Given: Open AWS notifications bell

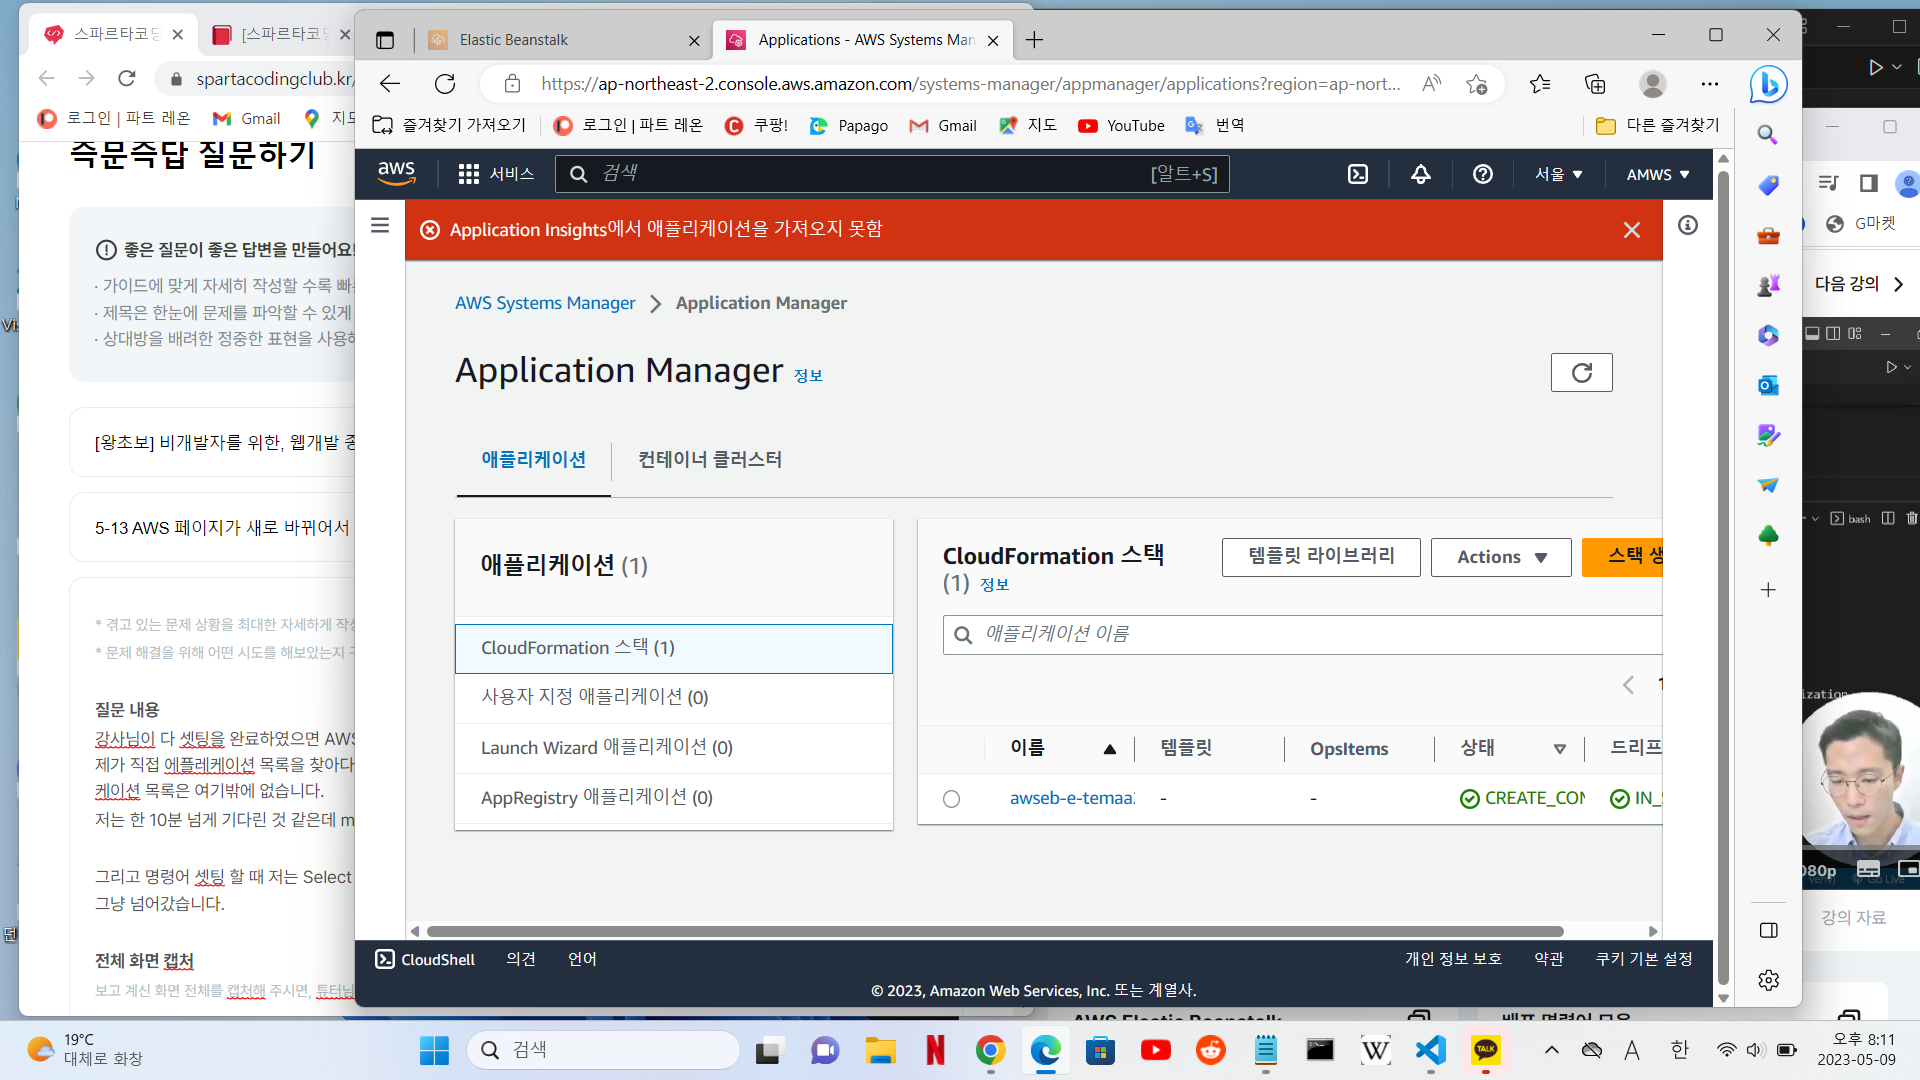Looking at the screenshot, I should 1420,174.
